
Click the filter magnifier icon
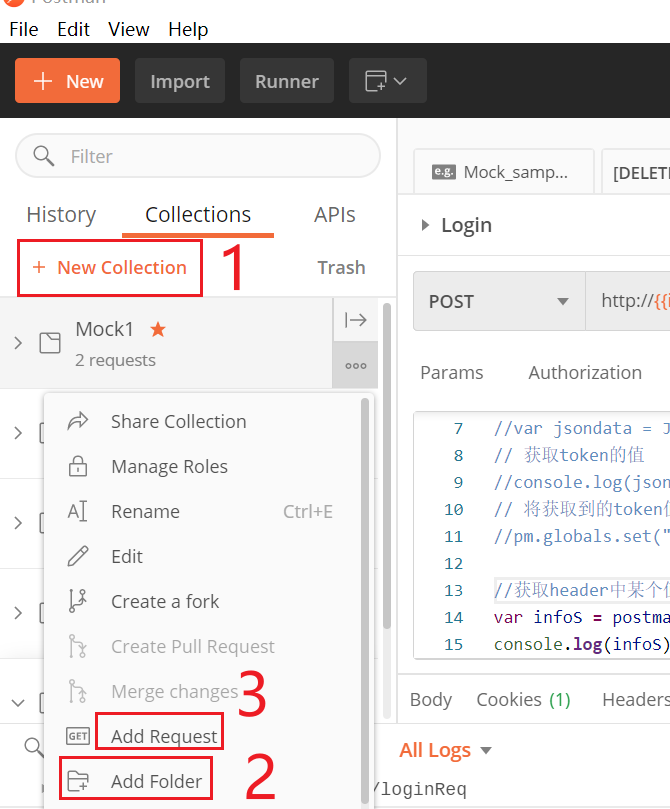(43, 156)
